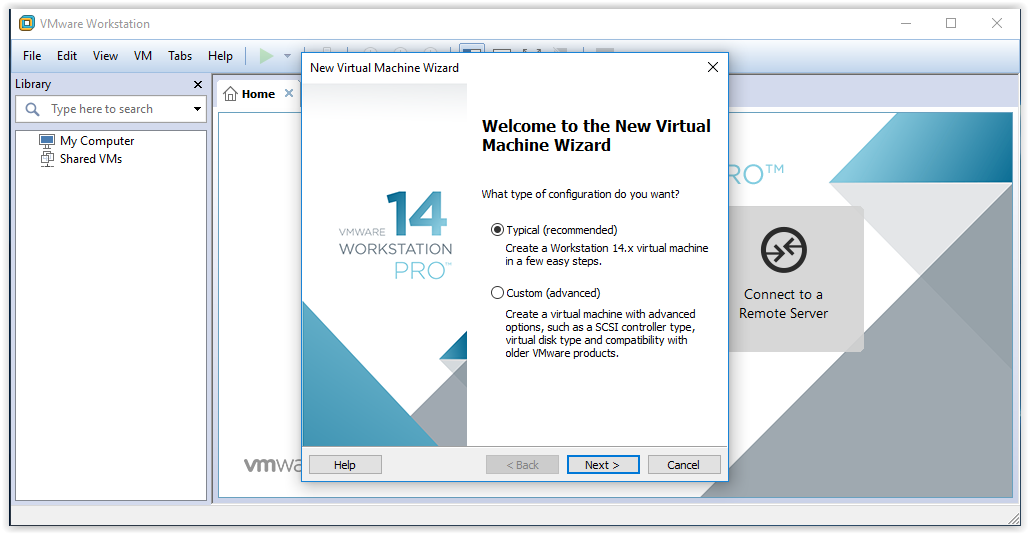1029x534 pixels.
Task: Click the wizard's Help button
Action: click(x=345, y=464)
